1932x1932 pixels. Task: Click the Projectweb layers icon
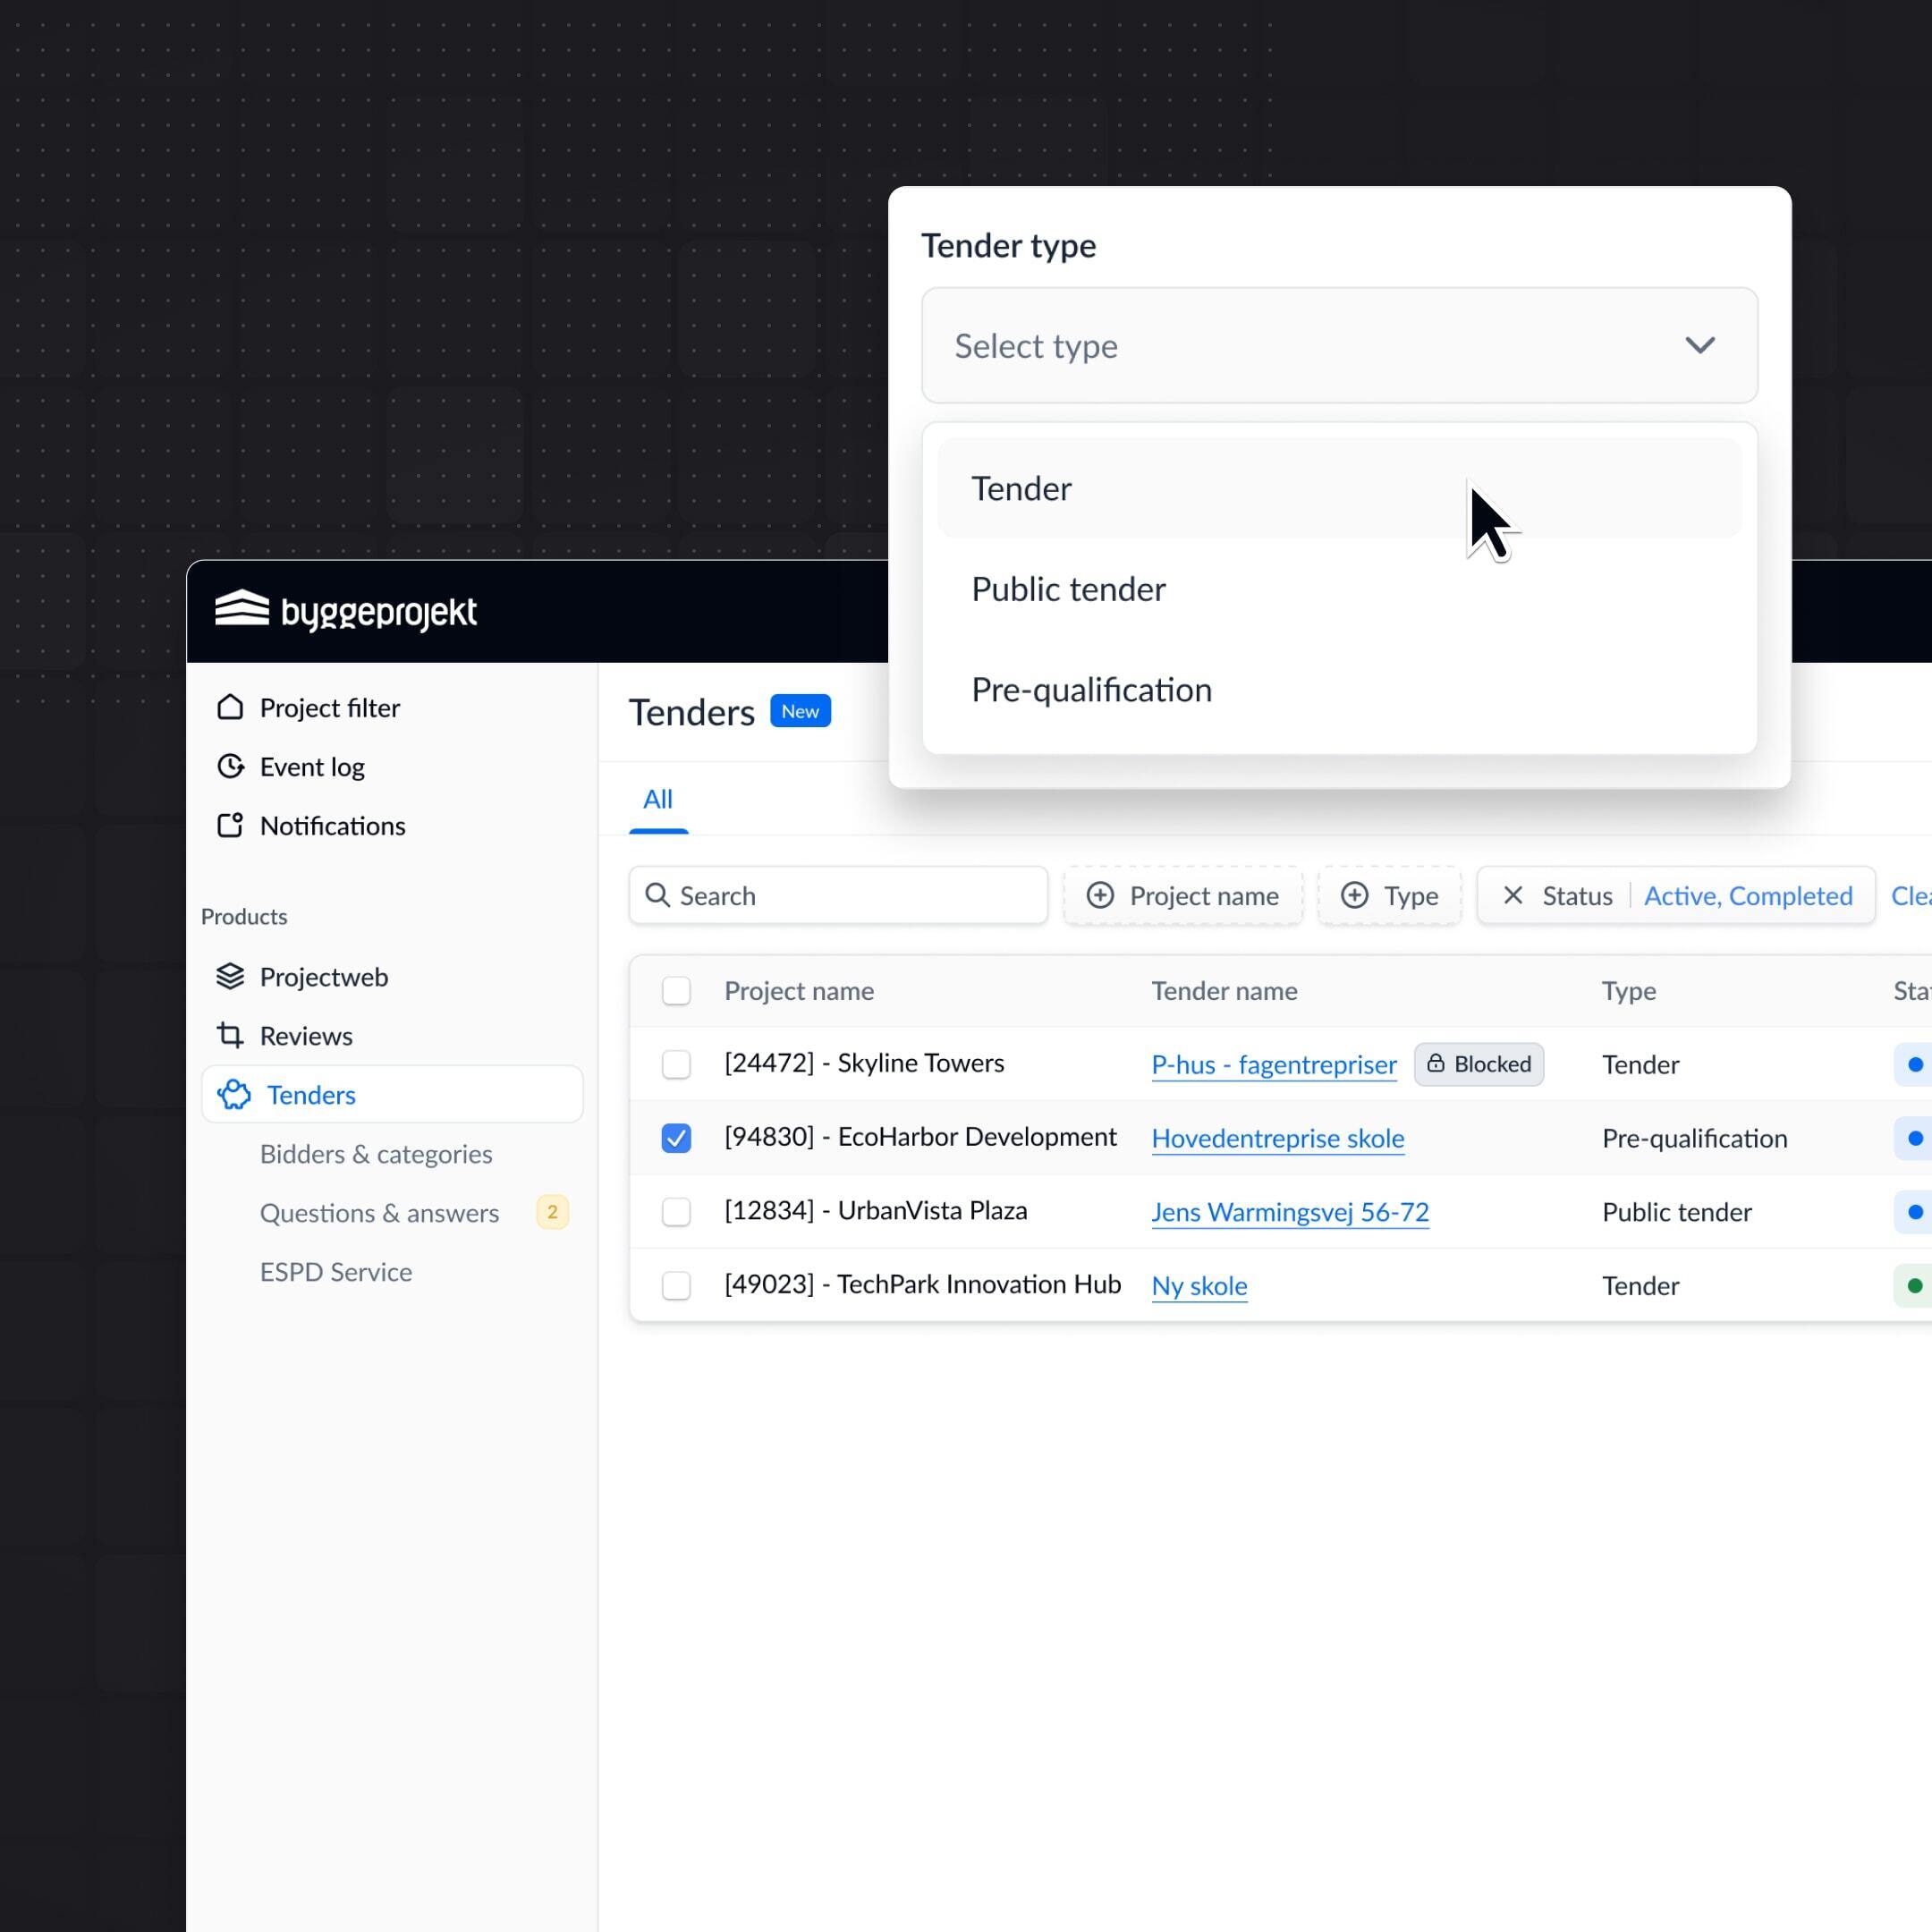(x=230, y=976)
